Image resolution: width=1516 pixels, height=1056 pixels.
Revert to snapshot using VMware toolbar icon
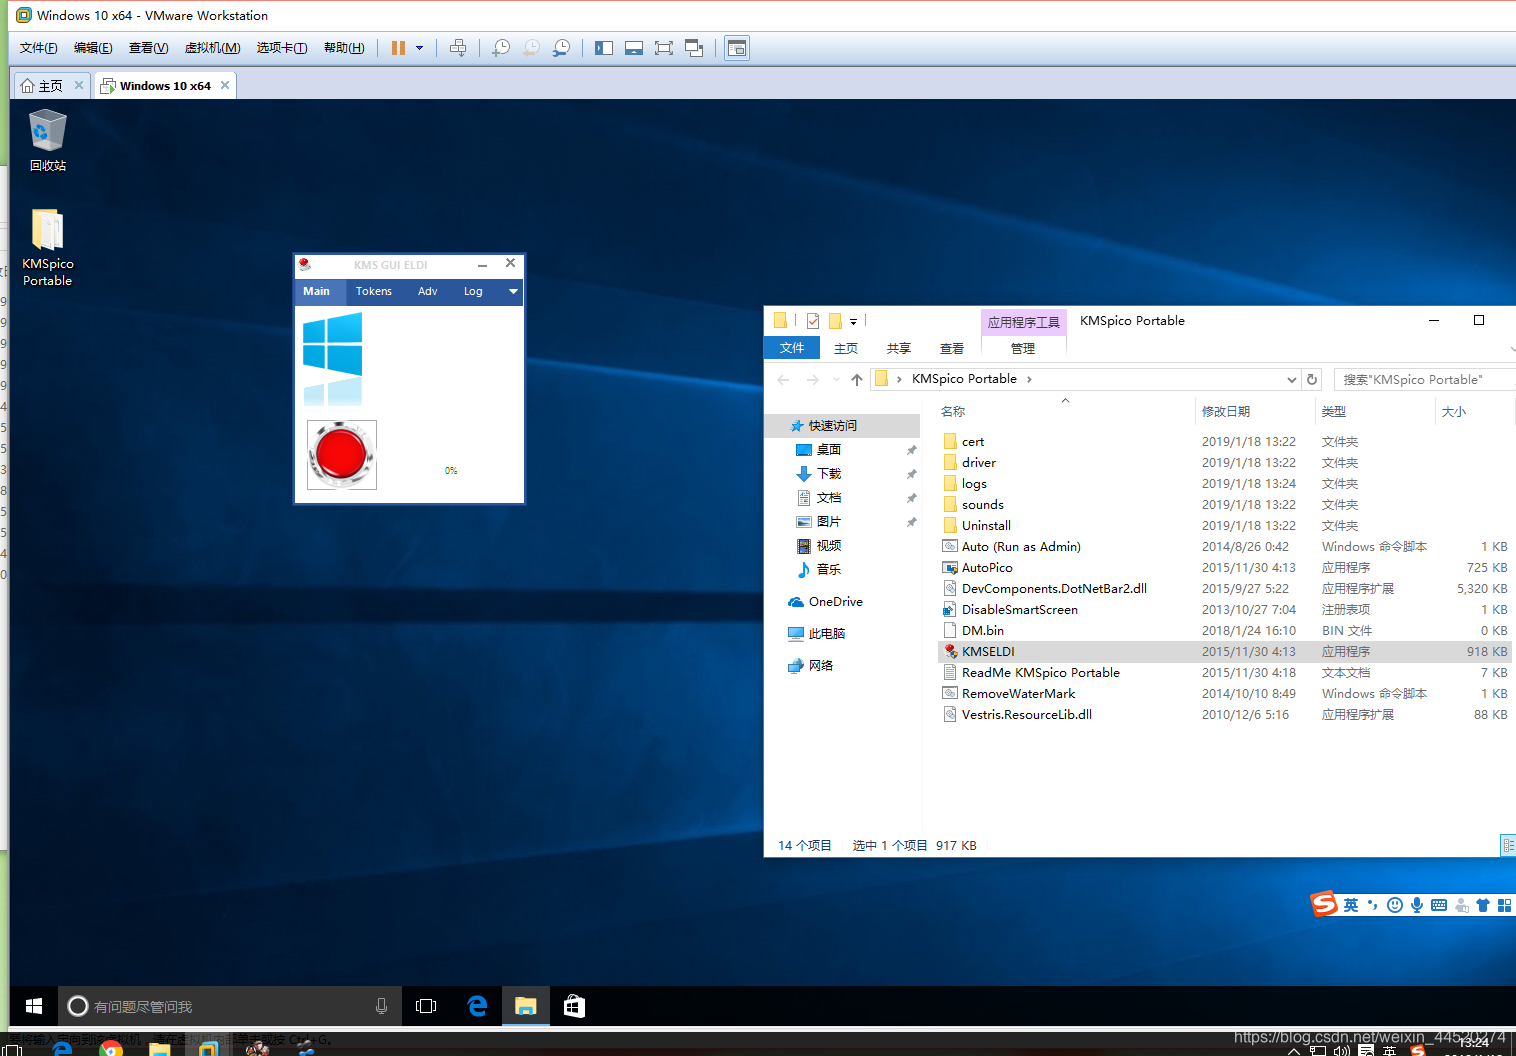531,48
